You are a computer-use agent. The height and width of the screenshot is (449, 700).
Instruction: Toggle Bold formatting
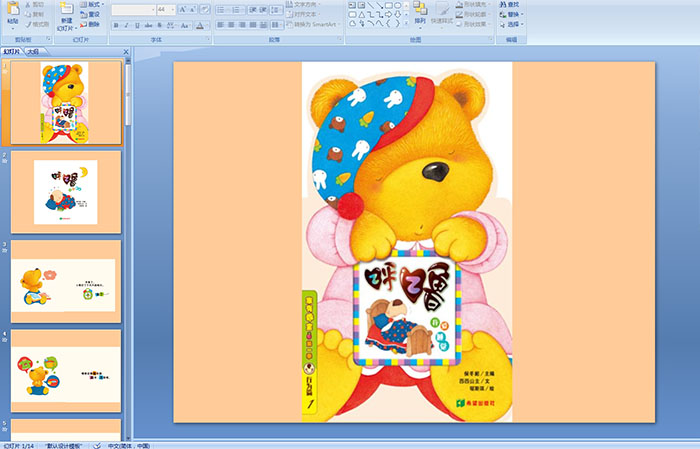click(116, 25)
